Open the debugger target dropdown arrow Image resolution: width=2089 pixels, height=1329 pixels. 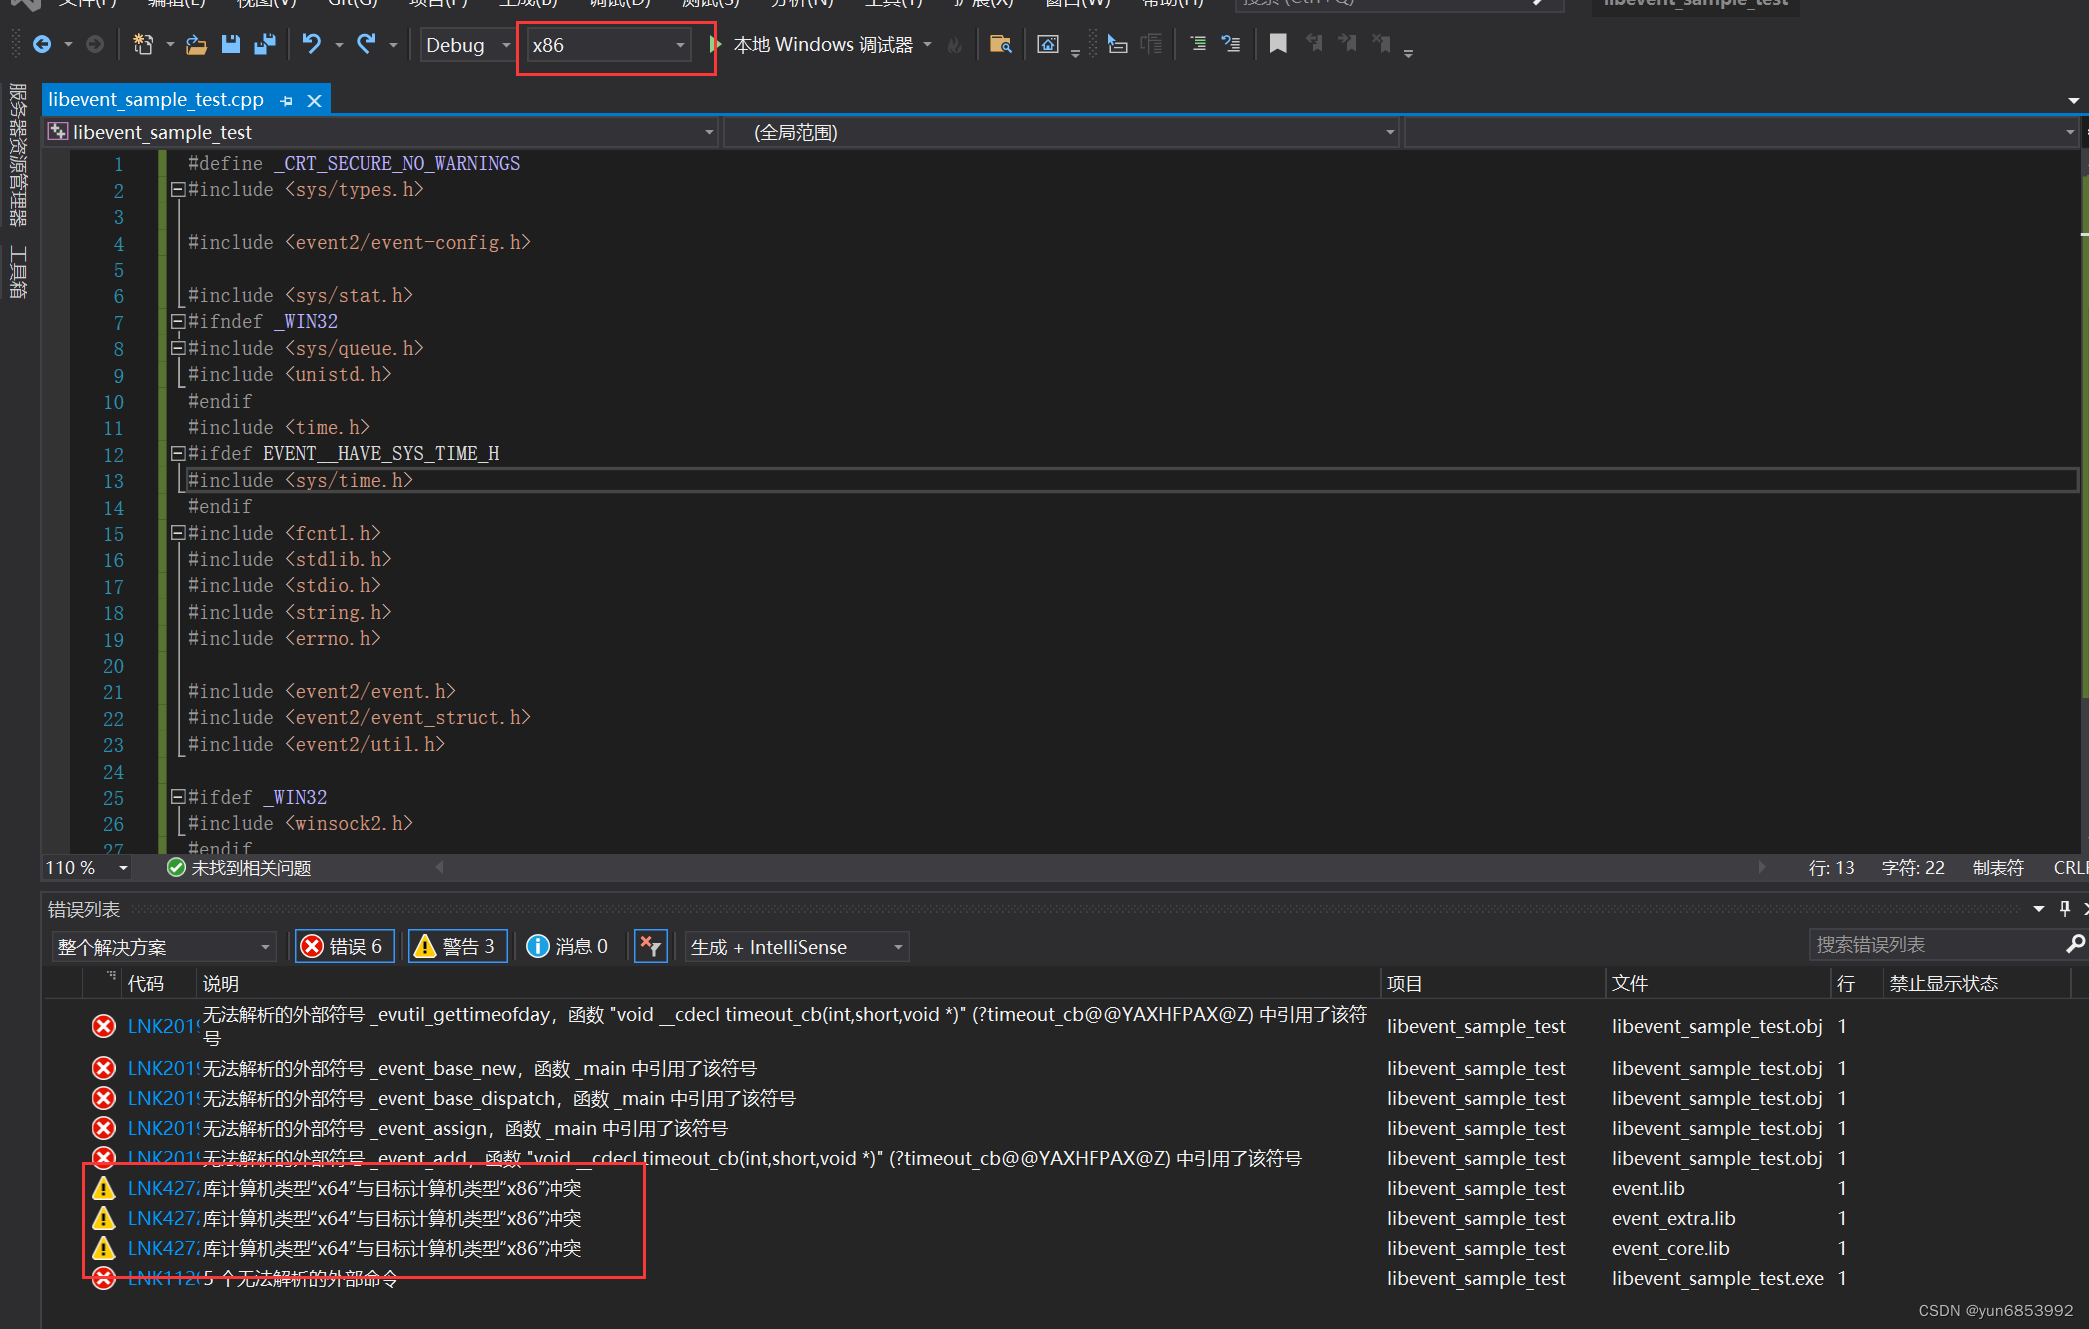[x=928, y=45]
